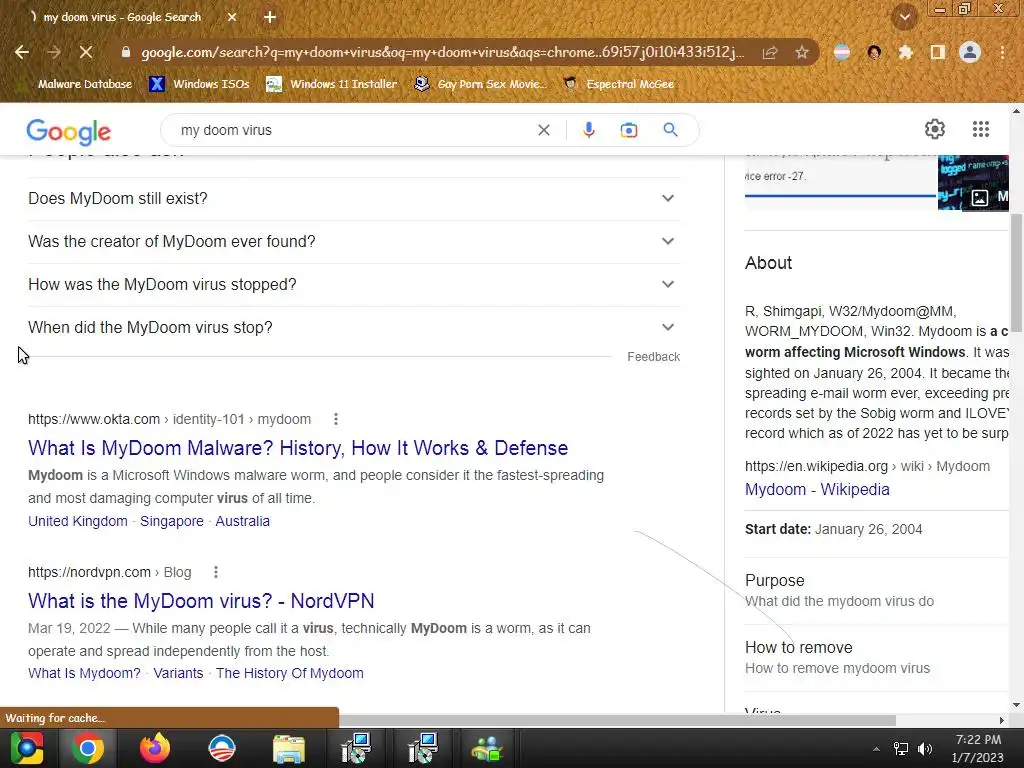Viewport: 1024px width, 768px height.
Task: Open the Windows 11 Installer bookmark
Action: tap(332, 84)
